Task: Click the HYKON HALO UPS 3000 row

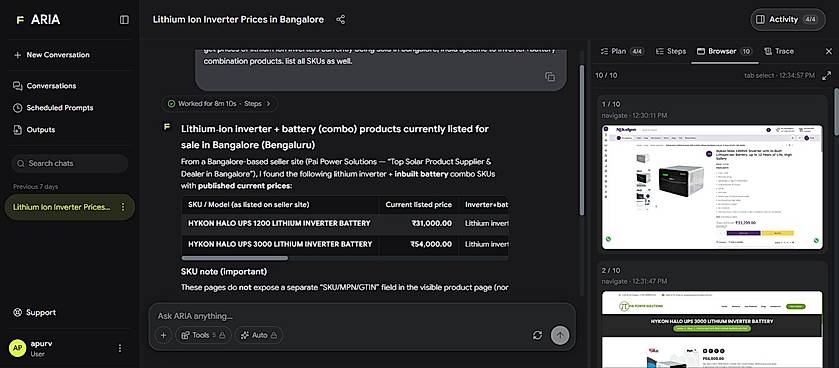Action: click(x=345, y=244)
